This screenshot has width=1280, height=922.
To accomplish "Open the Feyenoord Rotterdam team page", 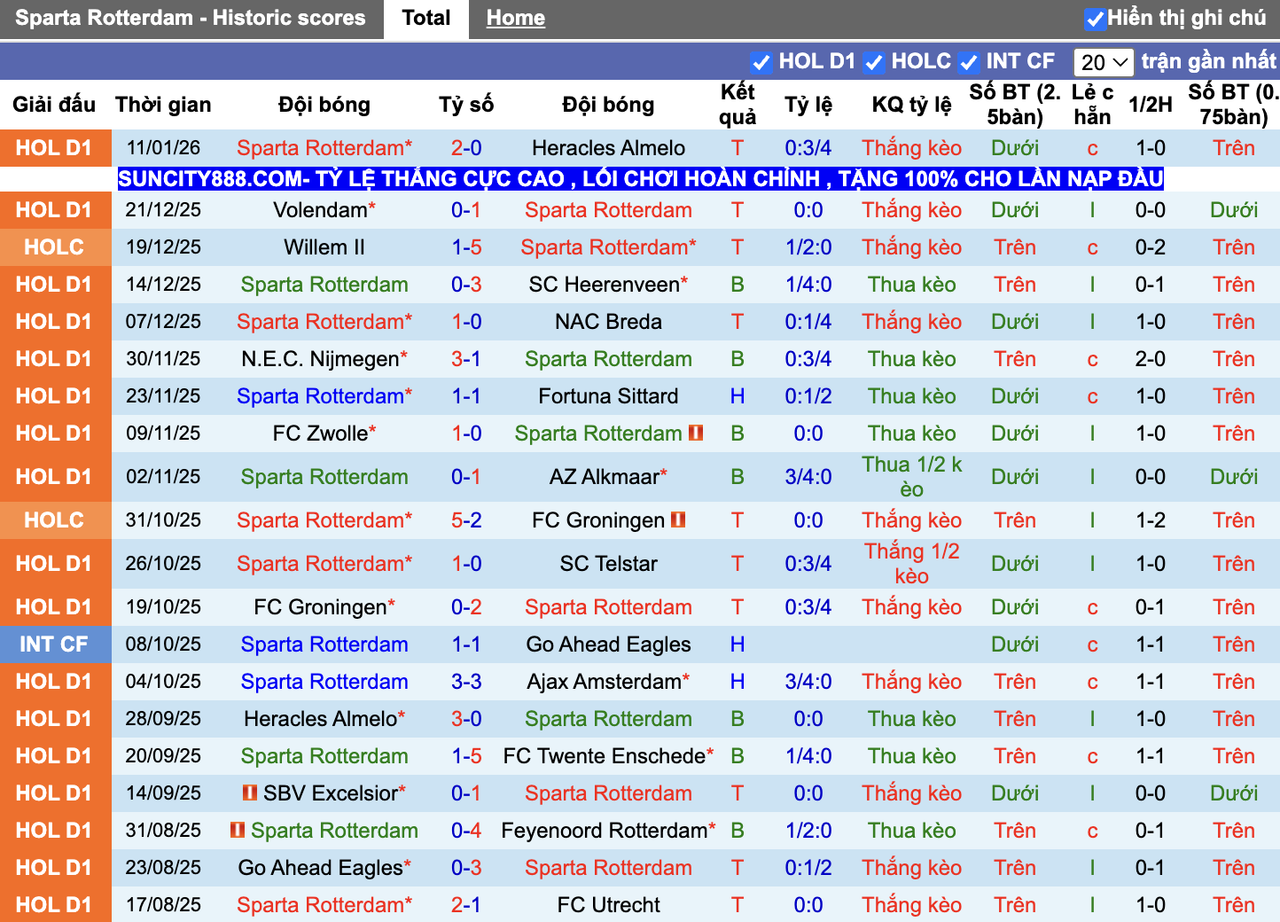I will tap(600, 830).
